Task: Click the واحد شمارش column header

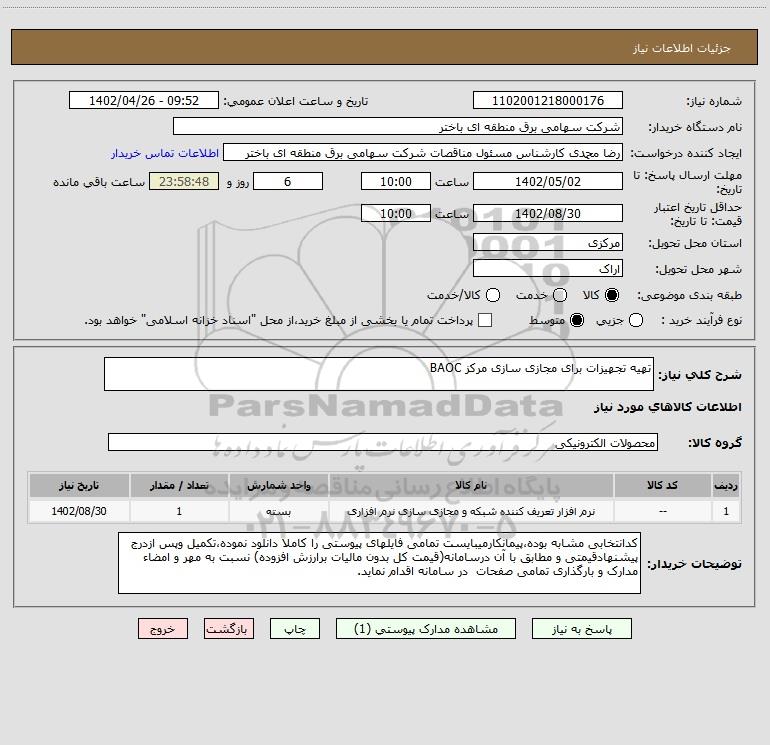Action: (278, 486)
